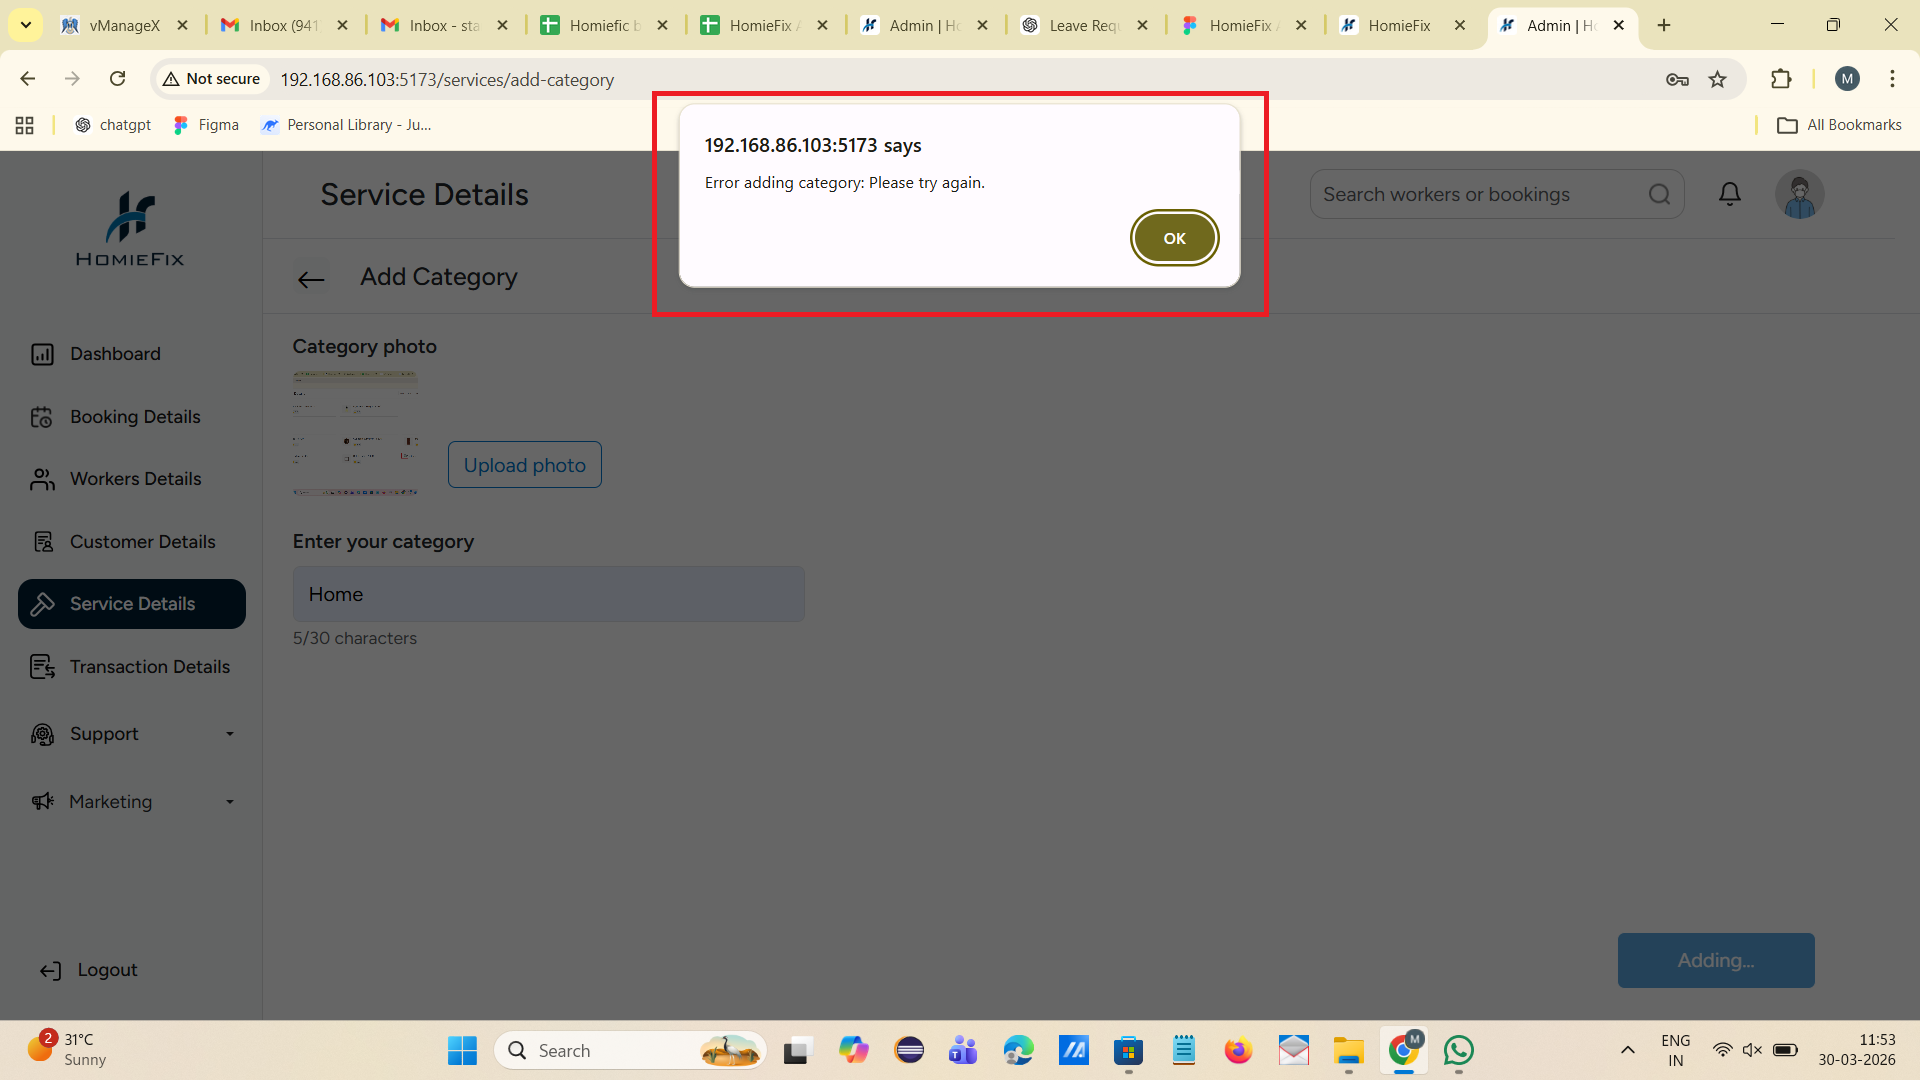The image size is (1920, 1080).
Task: Open tab search dropdown in Chrome
Action: pyautogui.click(x=26, y=25)
